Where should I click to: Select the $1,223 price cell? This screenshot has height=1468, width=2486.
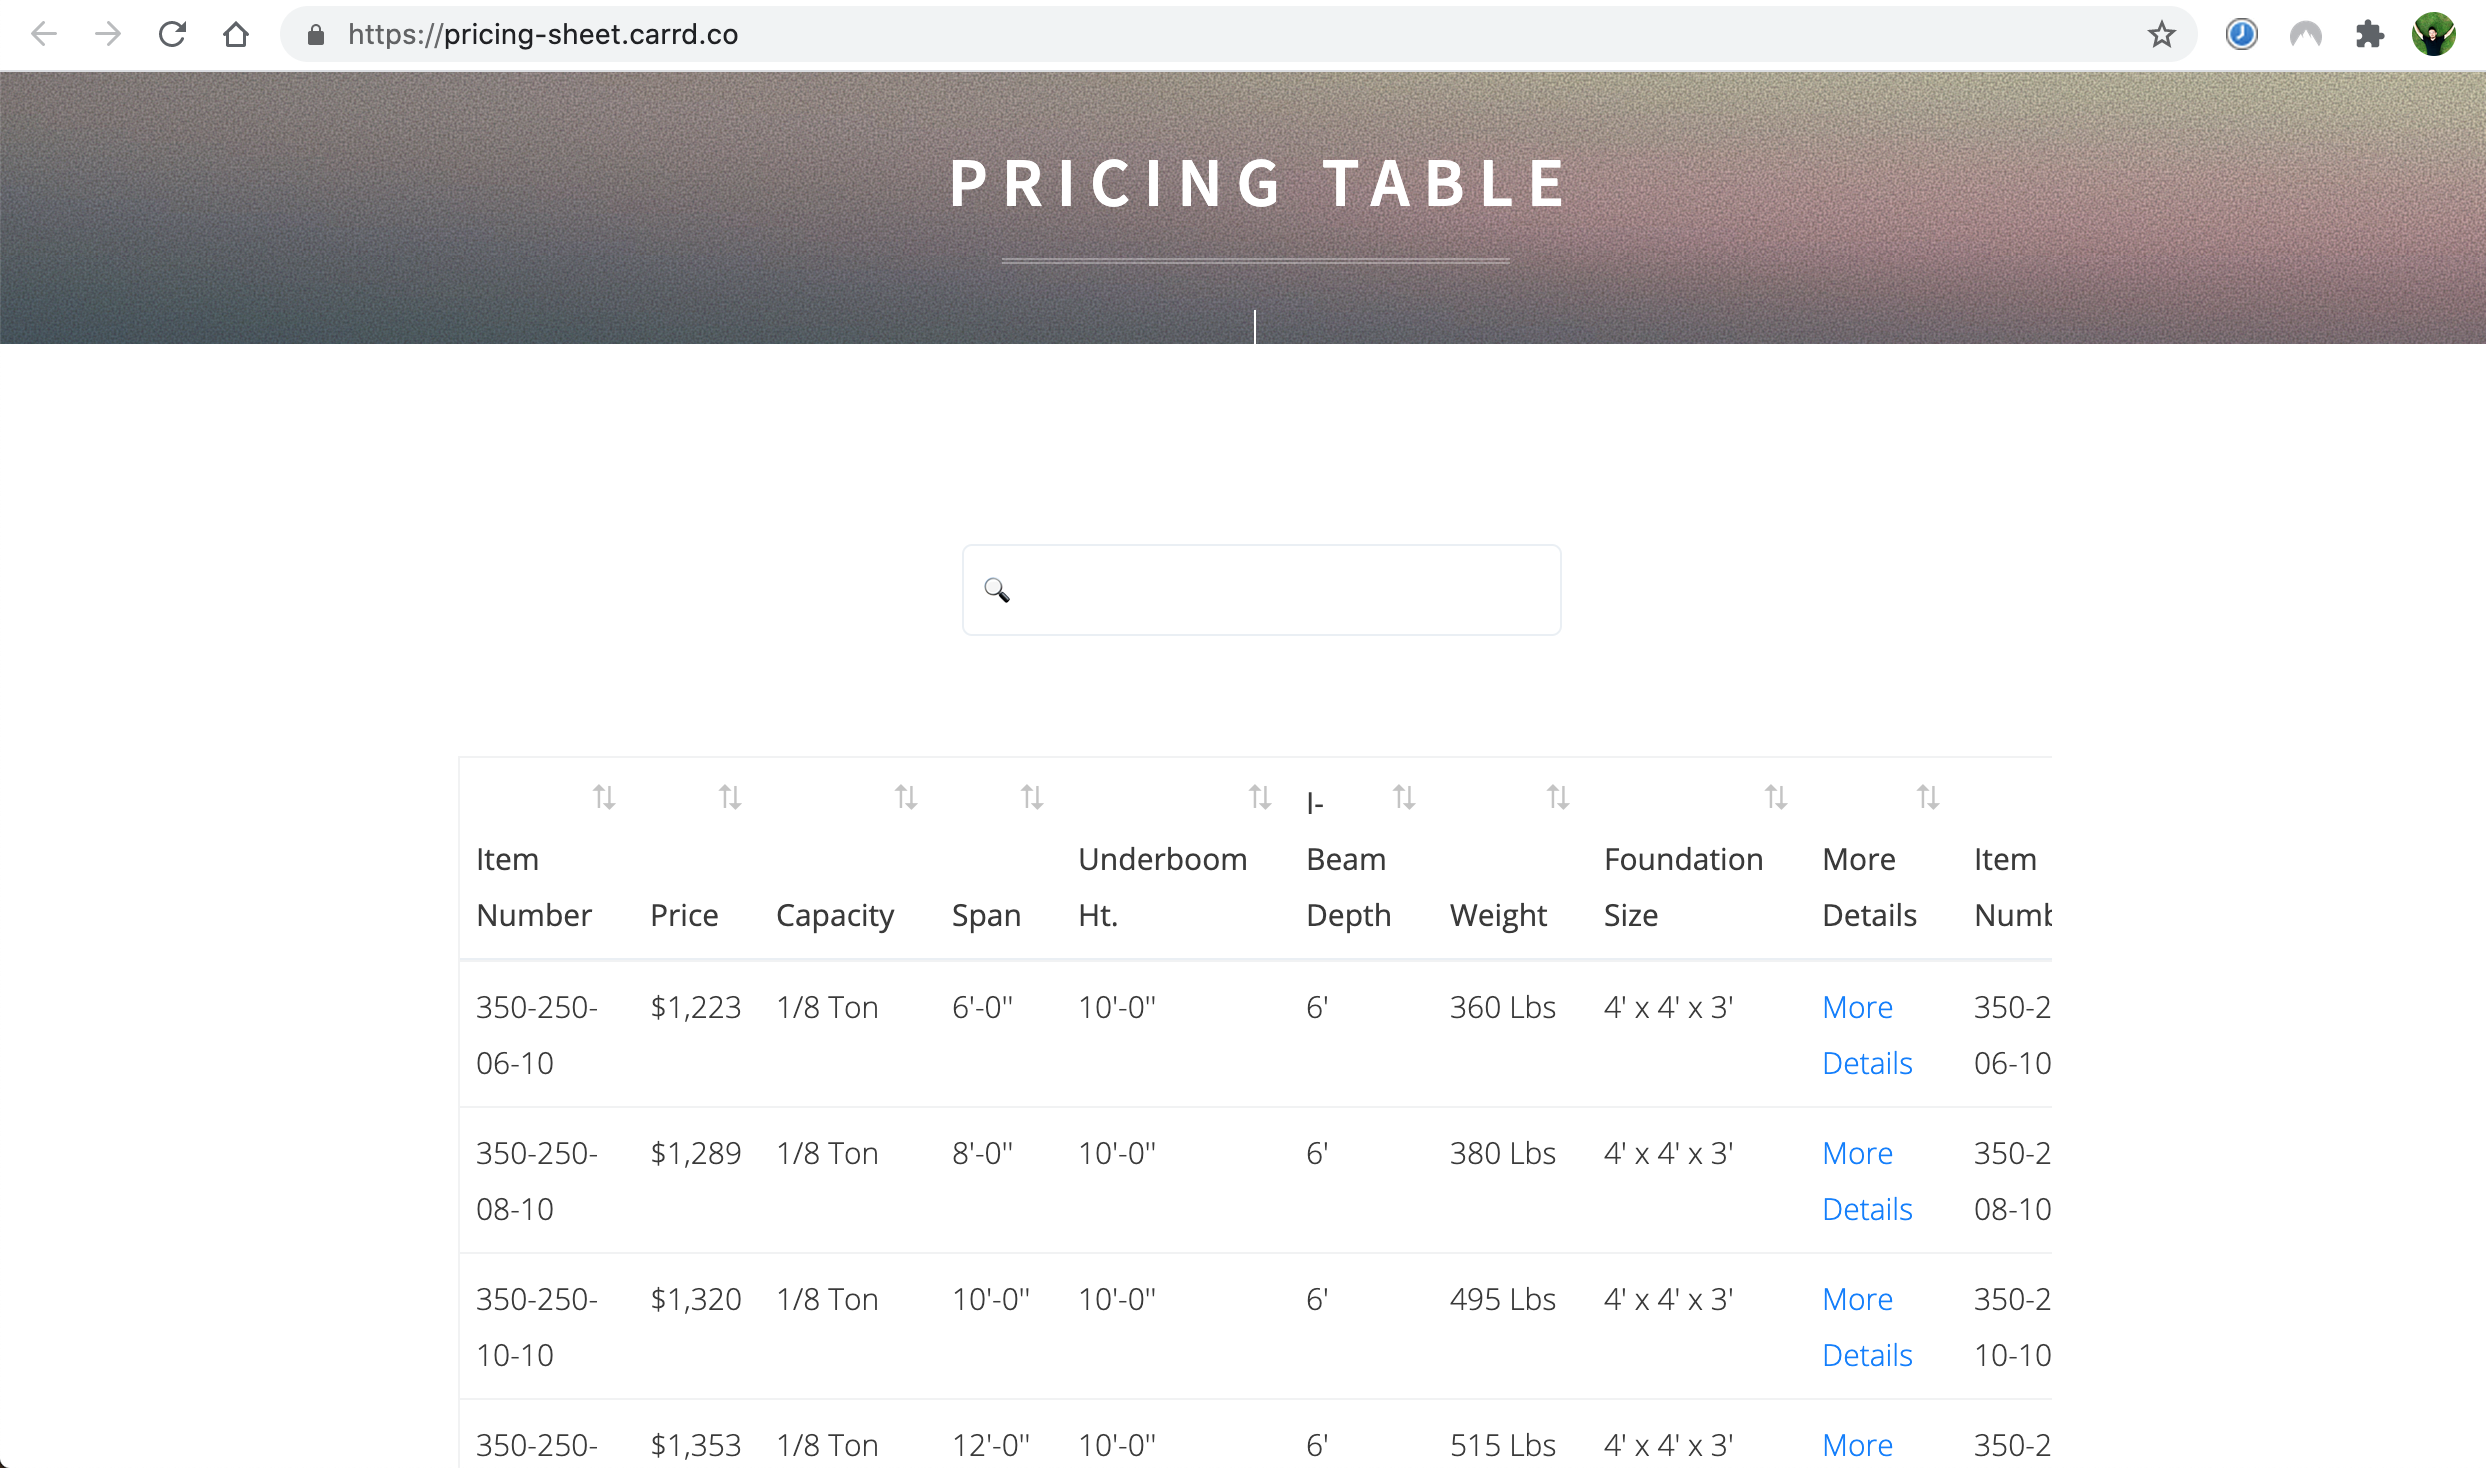tap(696, 1007)
